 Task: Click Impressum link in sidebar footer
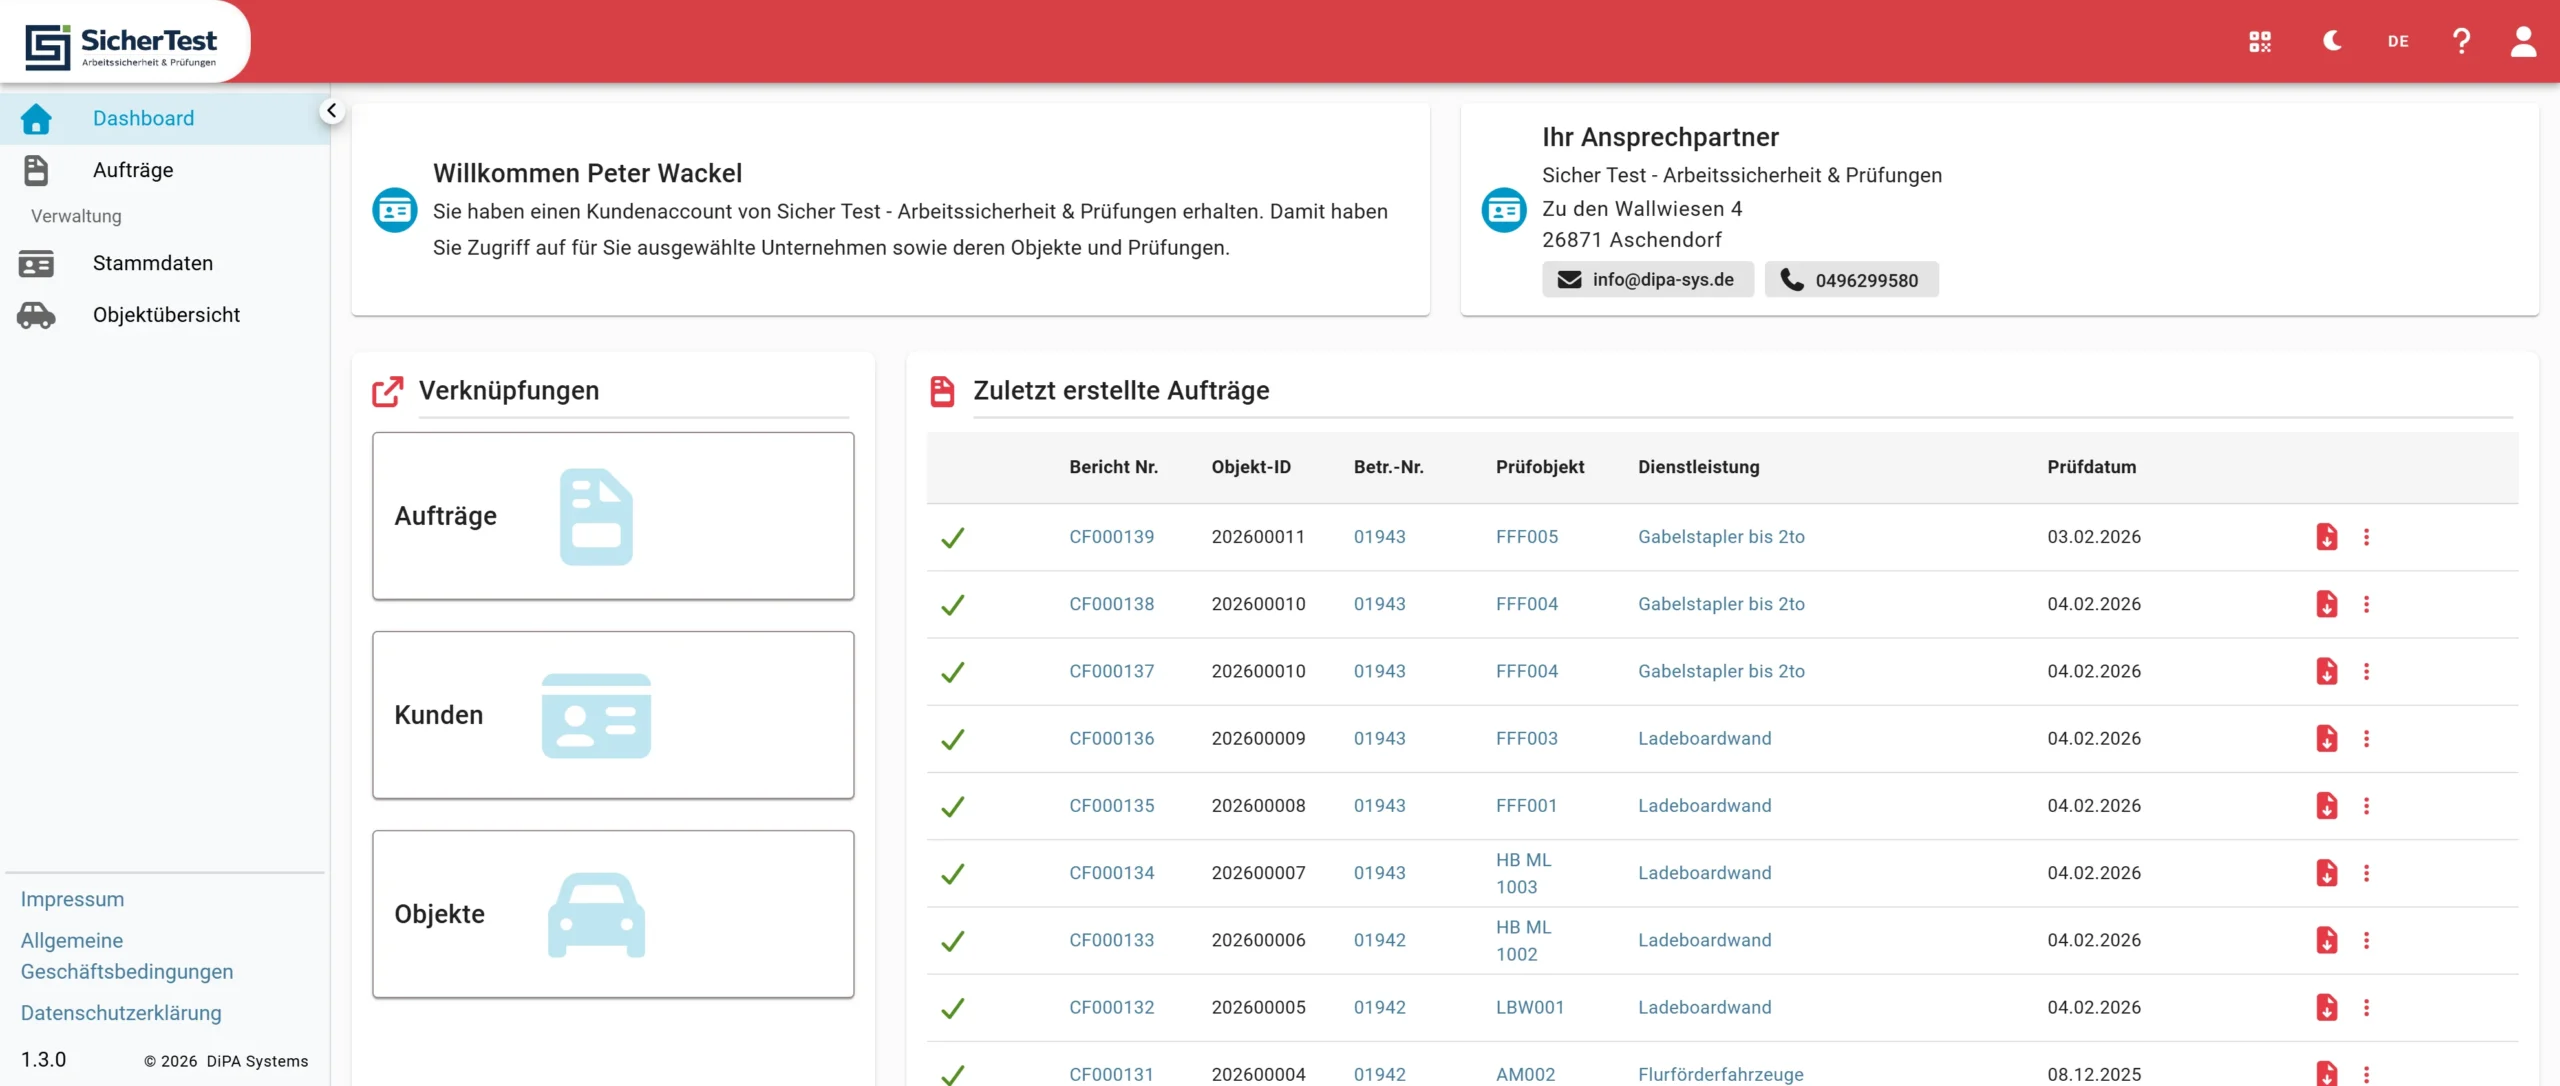[x=72, y=899]
